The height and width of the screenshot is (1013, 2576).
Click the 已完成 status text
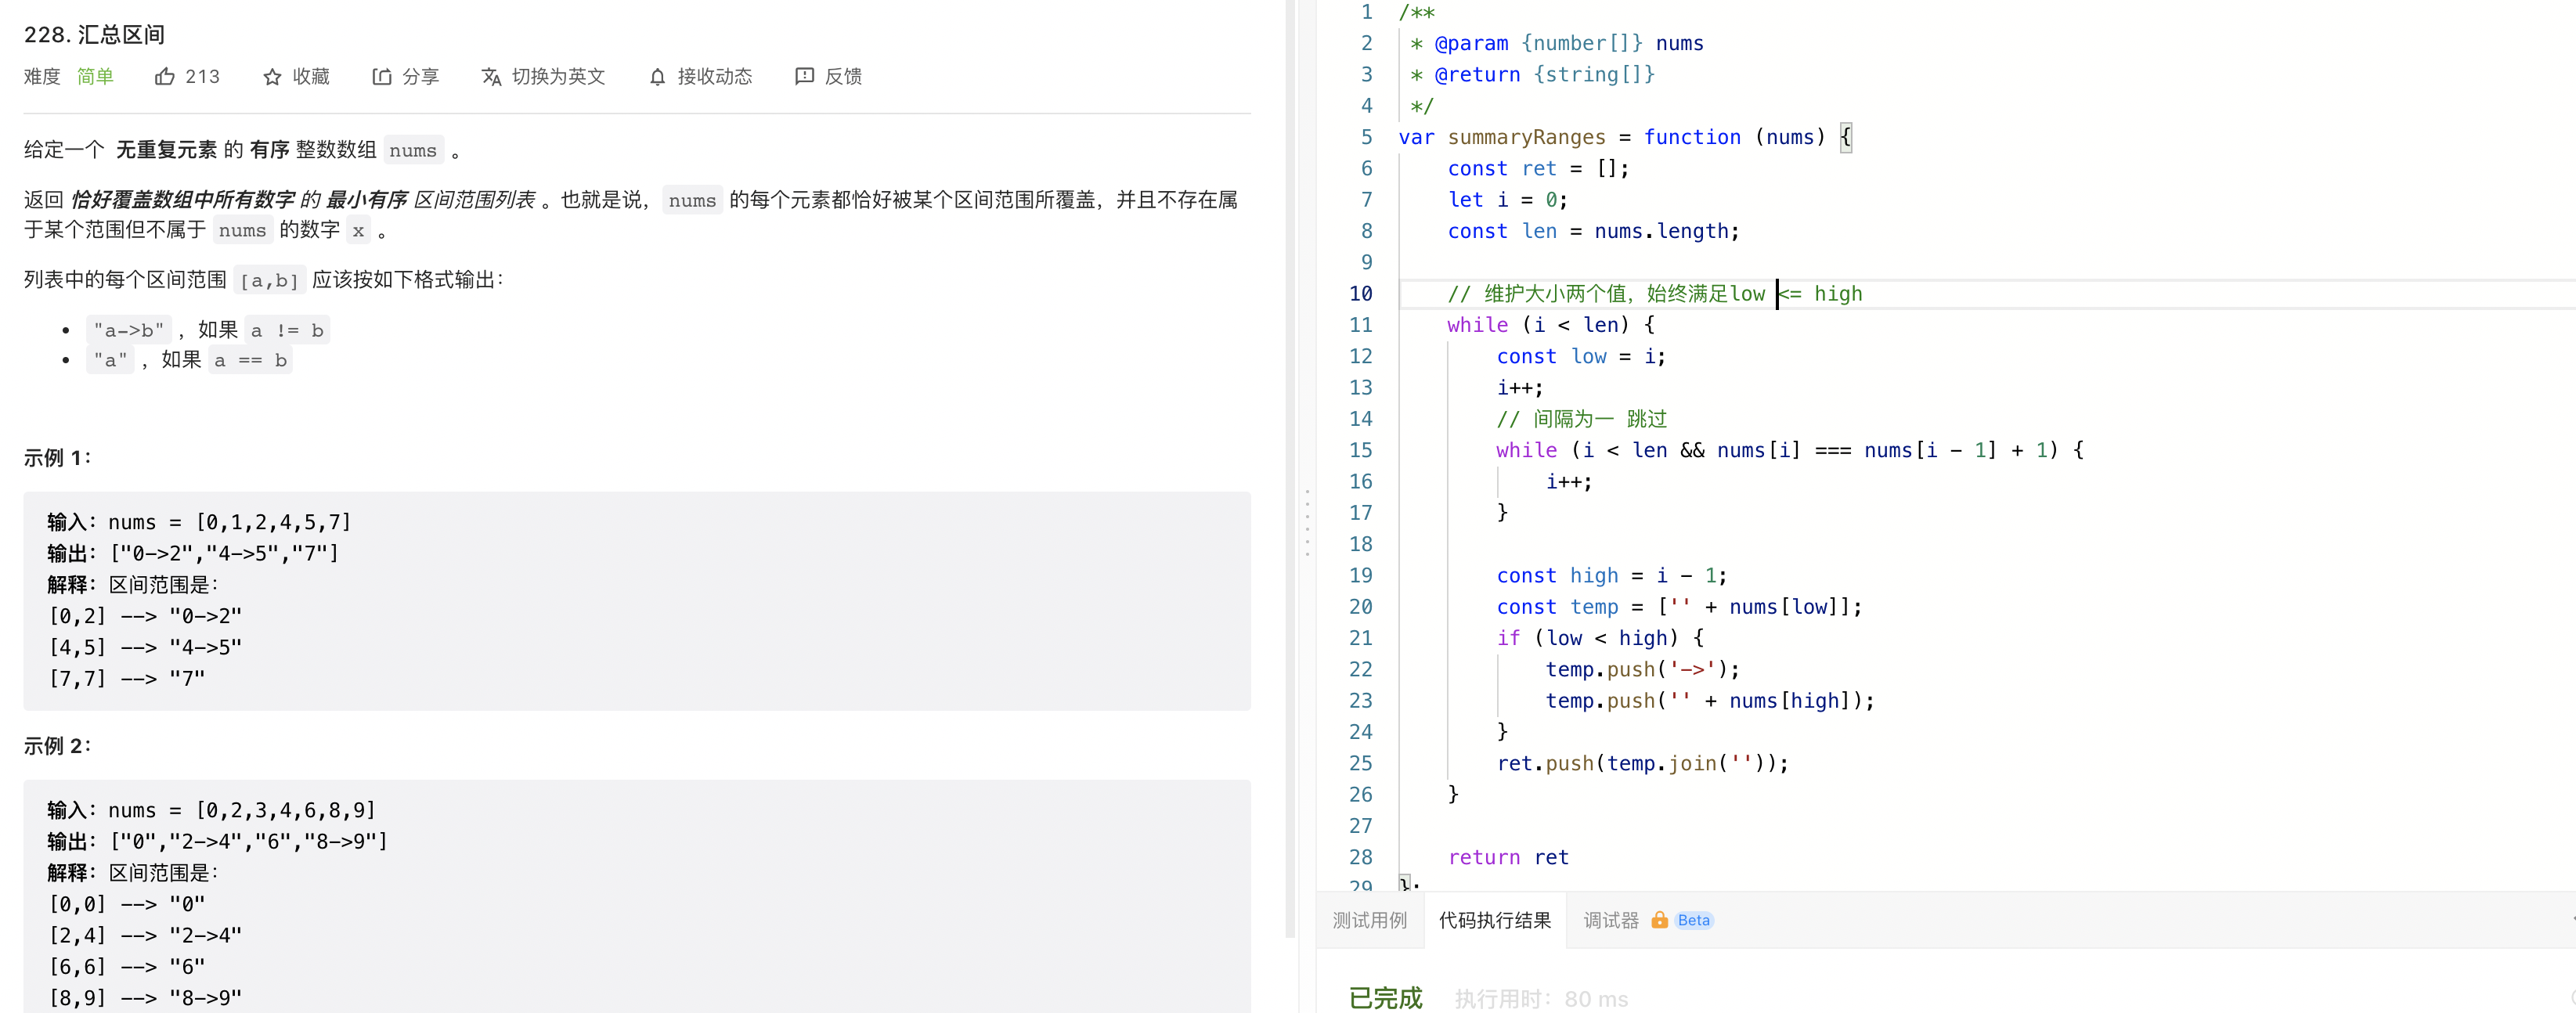1385,998
